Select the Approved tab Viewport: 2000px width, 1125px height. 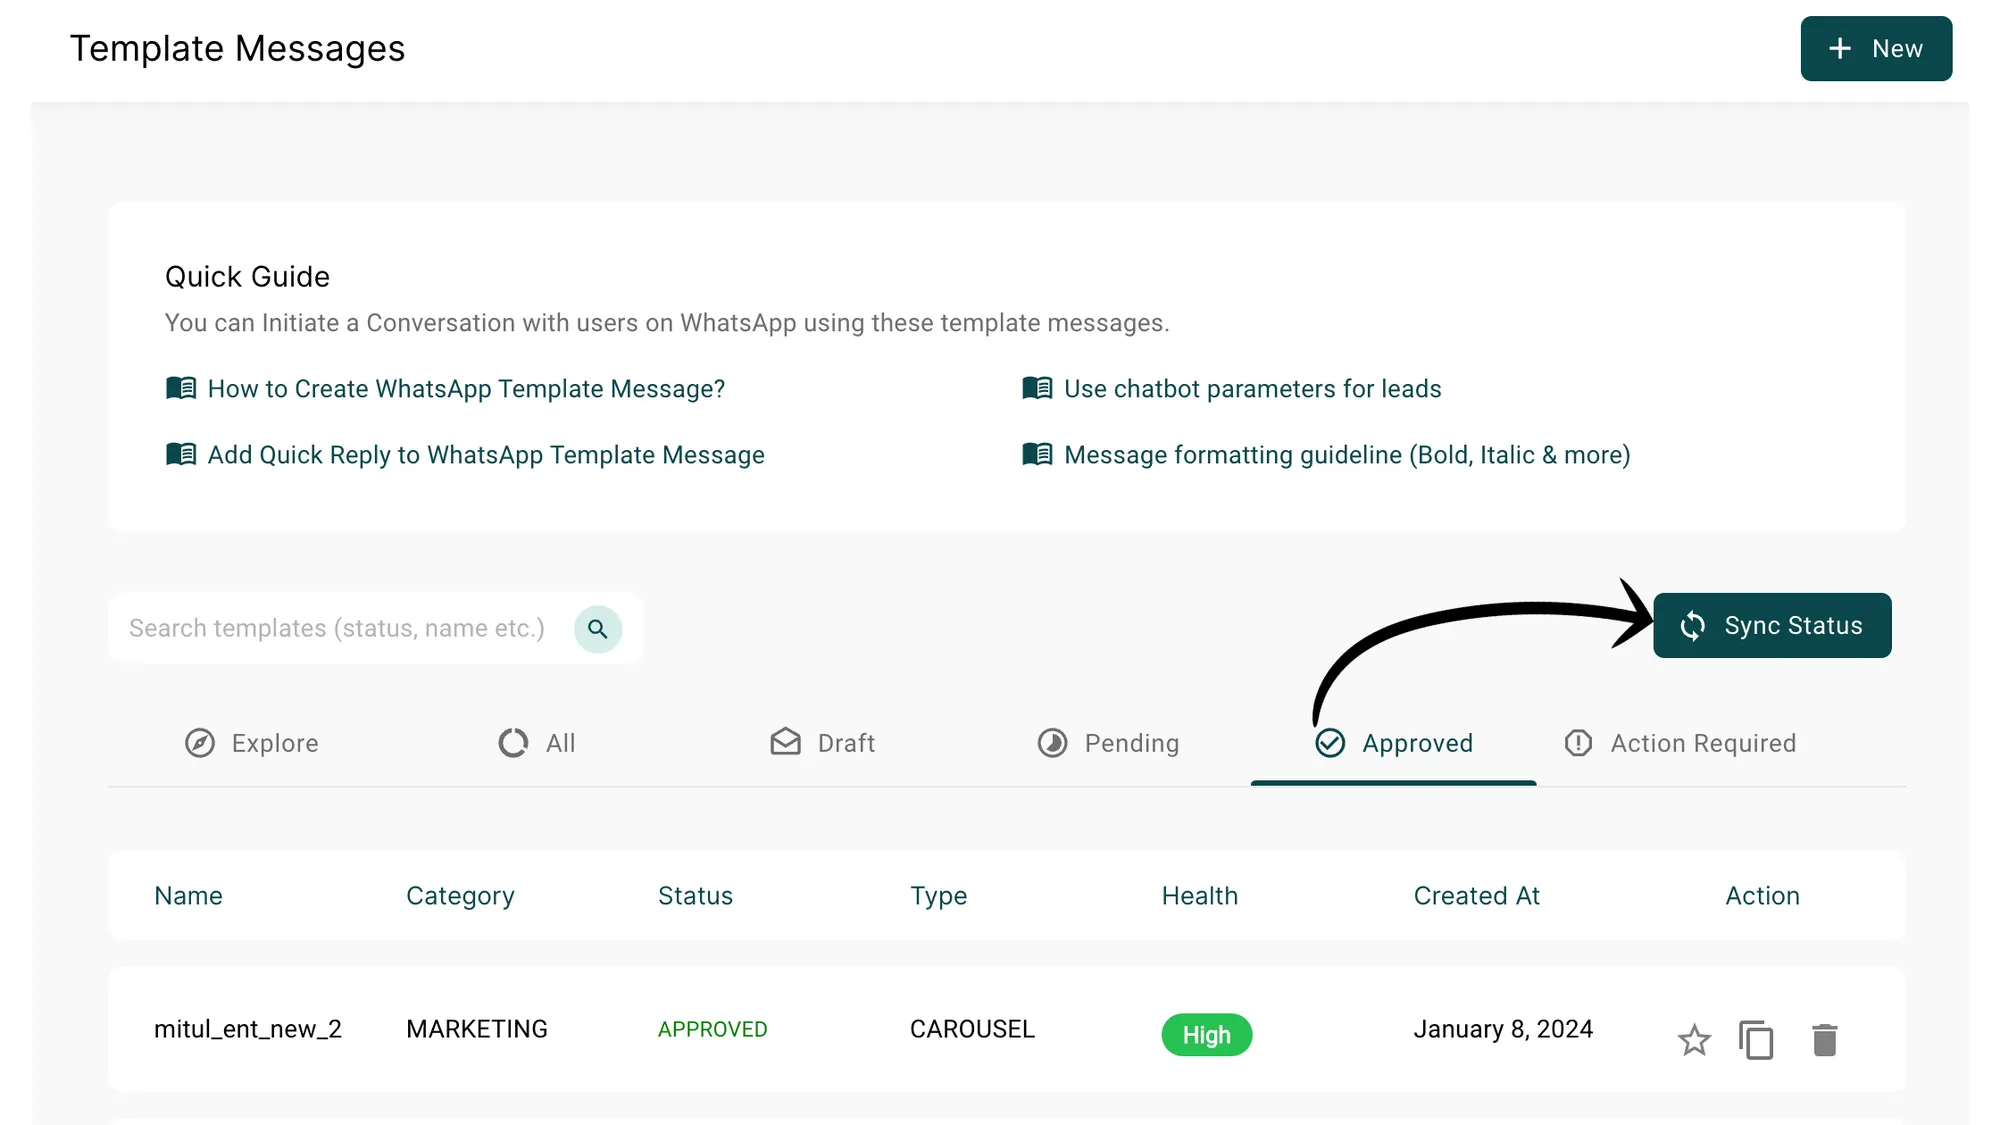(x=1417, y=743)
